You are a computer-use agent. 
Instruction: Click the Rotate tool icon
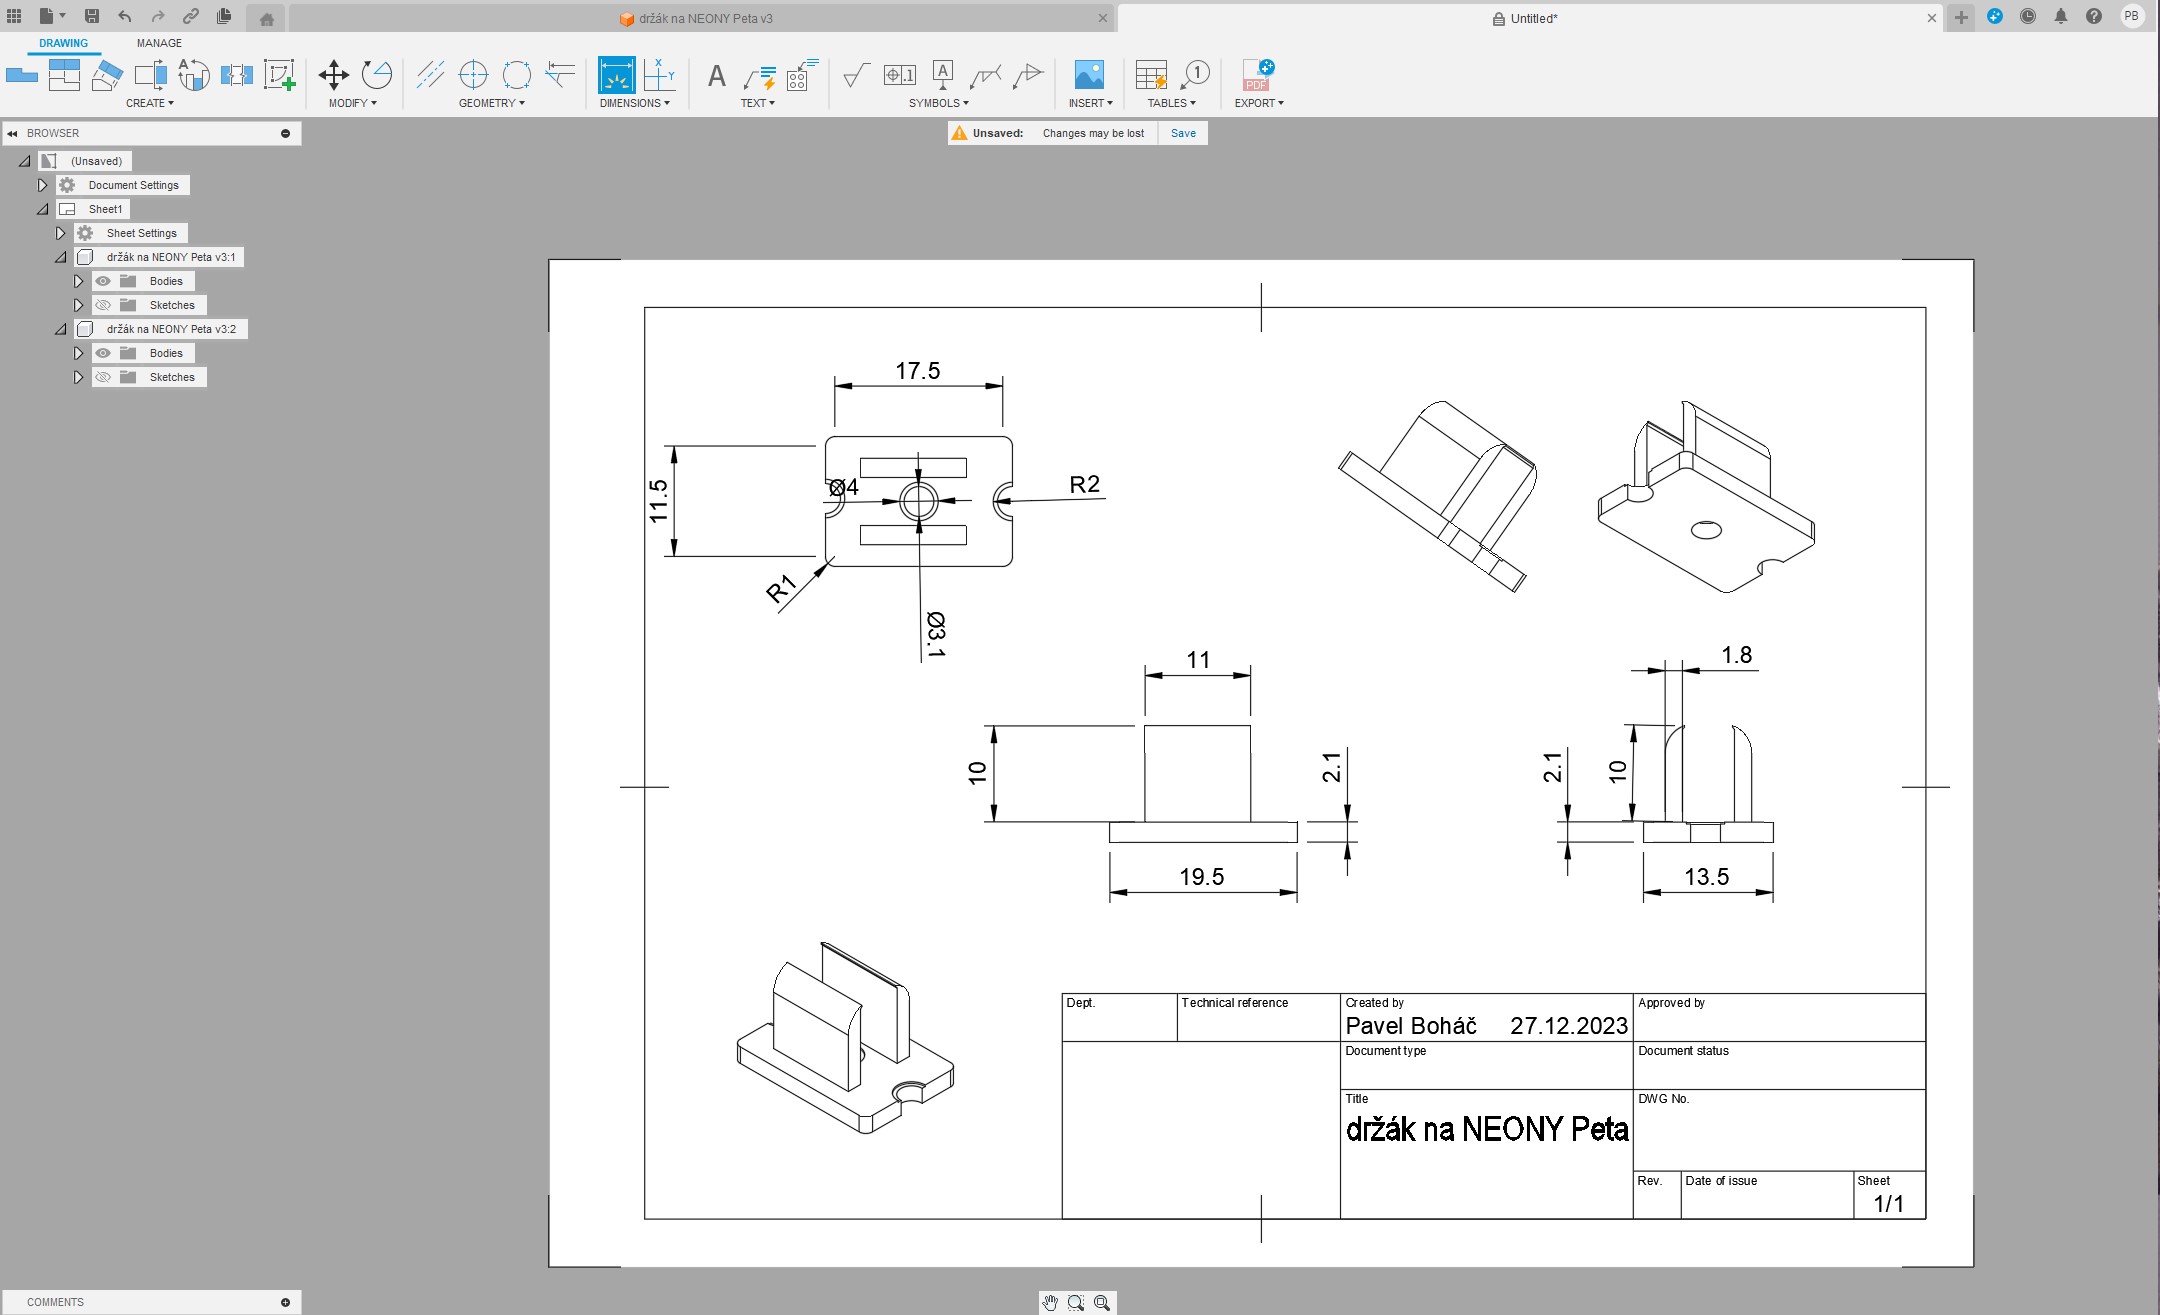click(377, 75)
